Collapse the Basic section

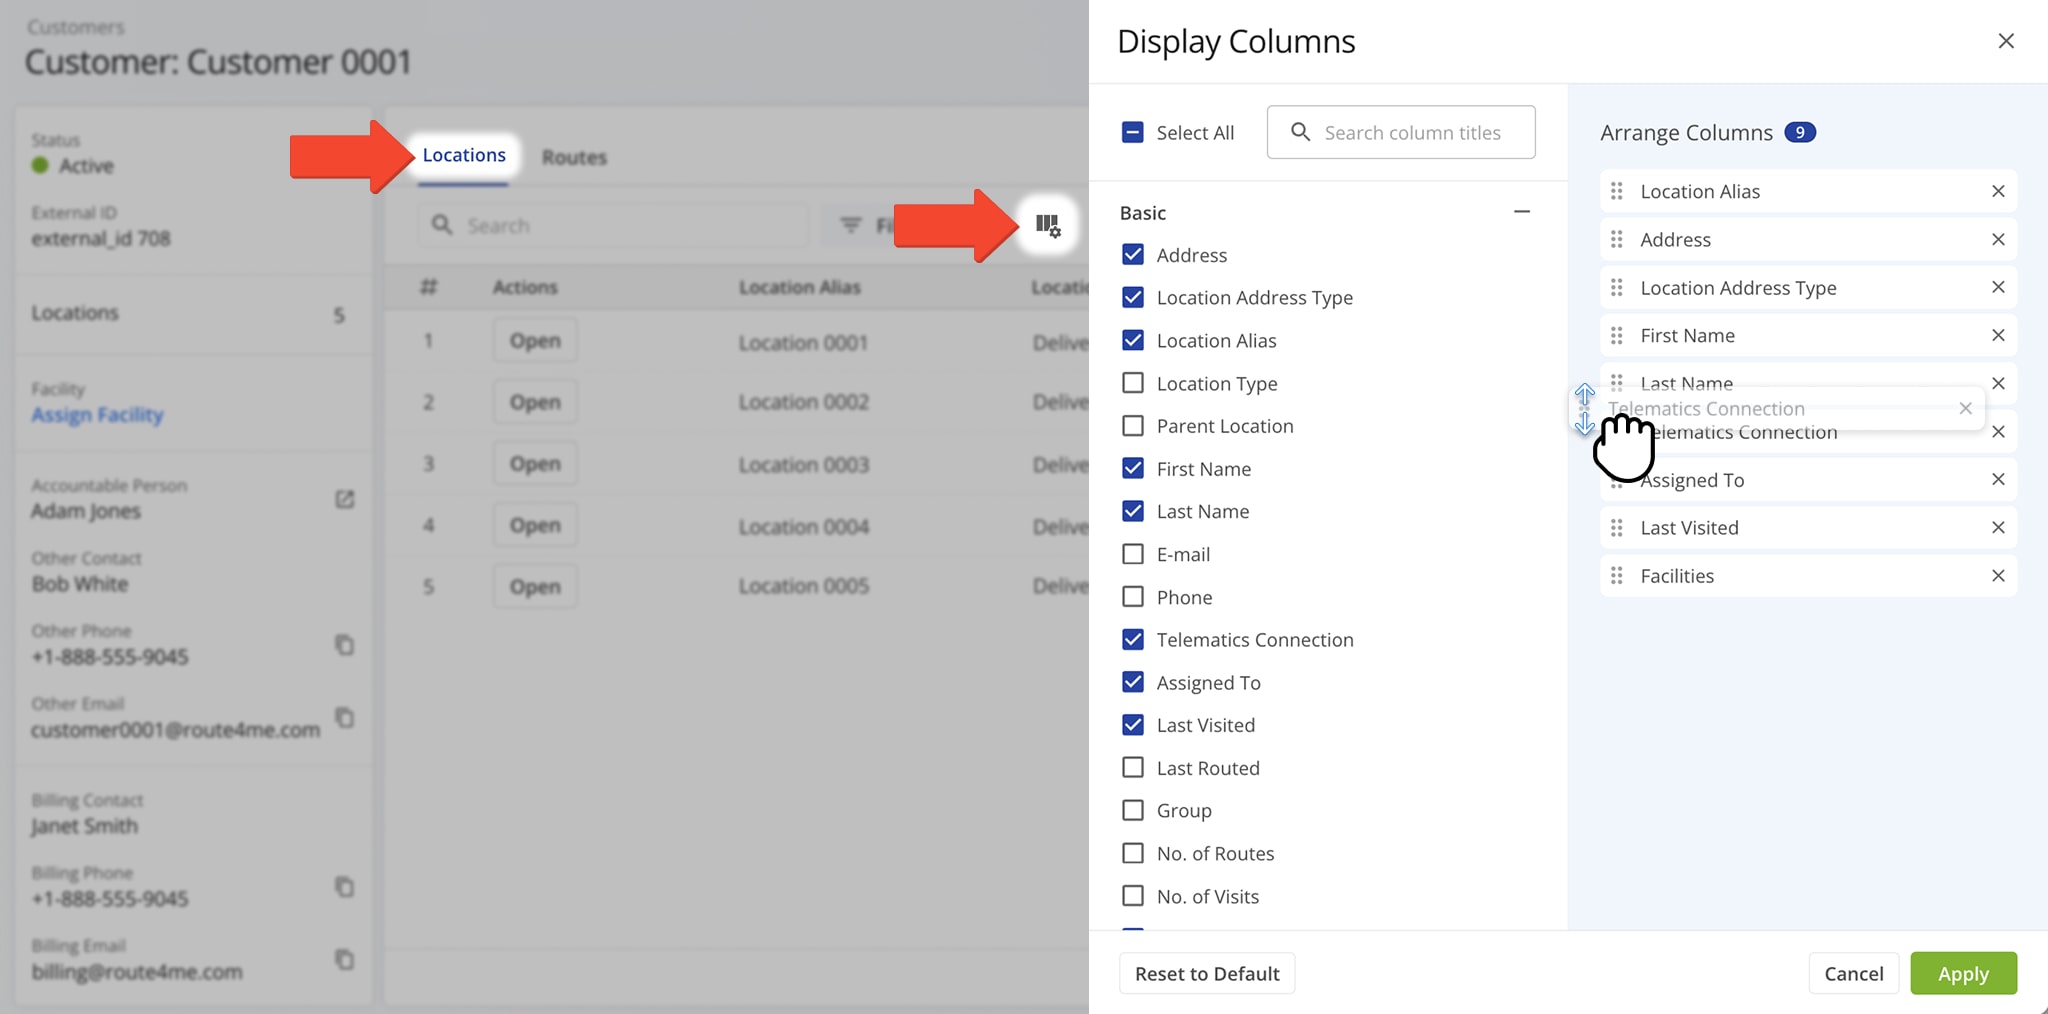point(1521,211)
